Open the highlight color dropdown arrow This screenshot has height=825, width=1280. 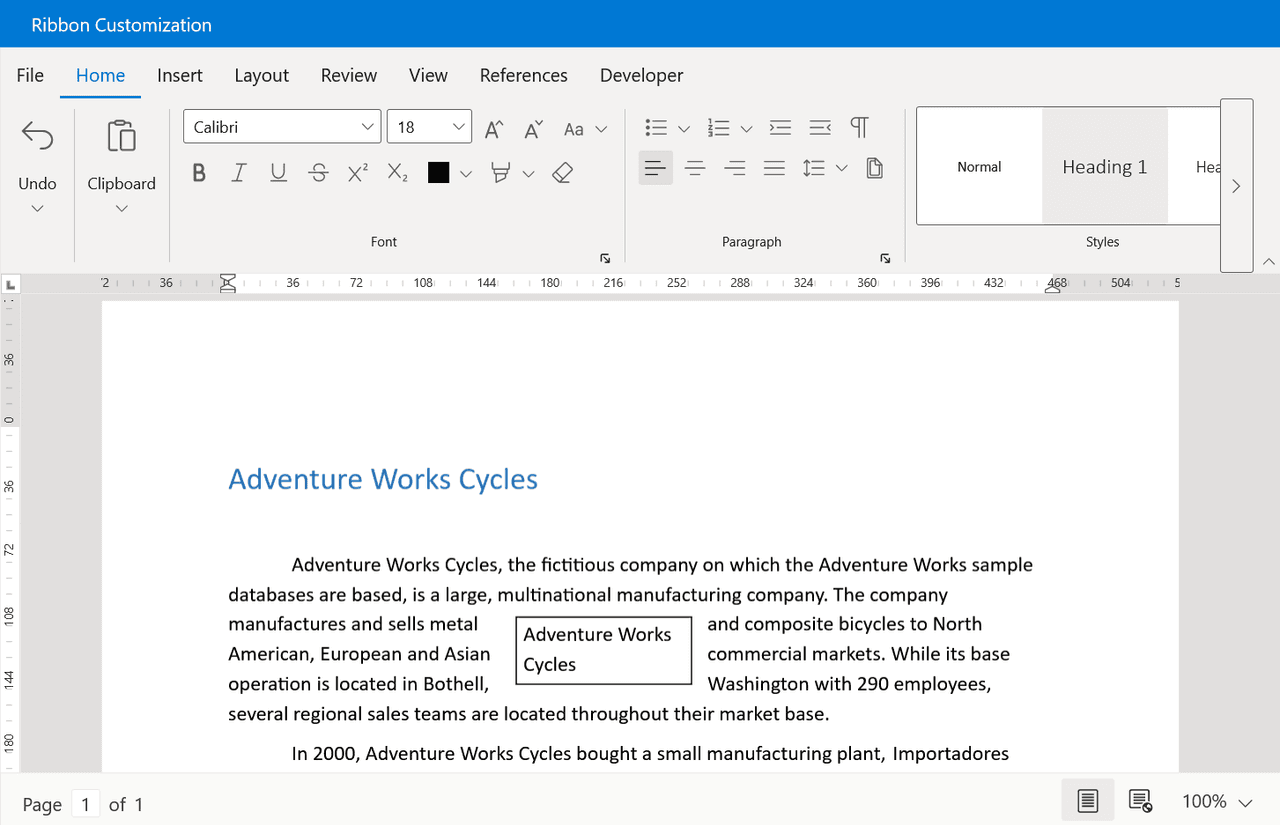pos(529,173)
